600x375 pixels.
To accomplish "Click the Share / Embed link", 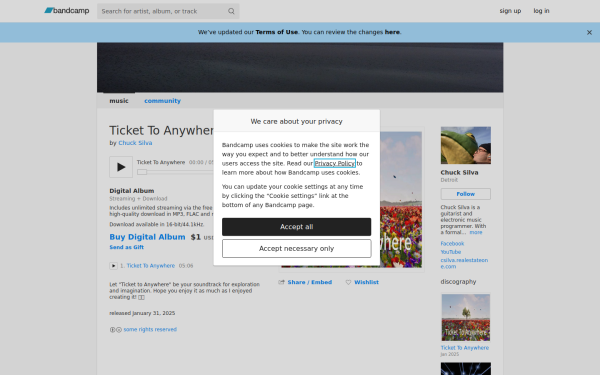I will click(310, 282).
